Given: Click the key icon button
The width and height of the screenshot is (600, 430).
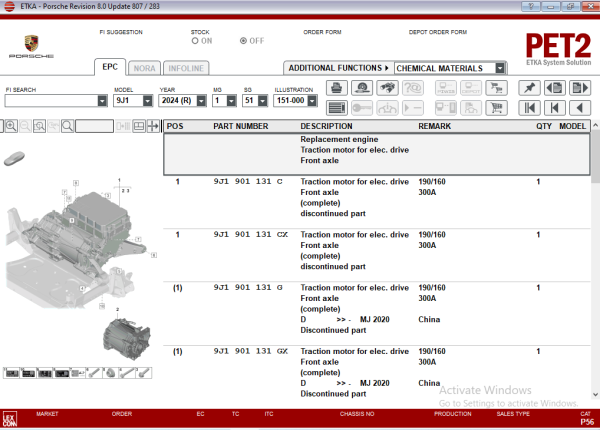Looking at the screenshot, I should click(362, 108).
